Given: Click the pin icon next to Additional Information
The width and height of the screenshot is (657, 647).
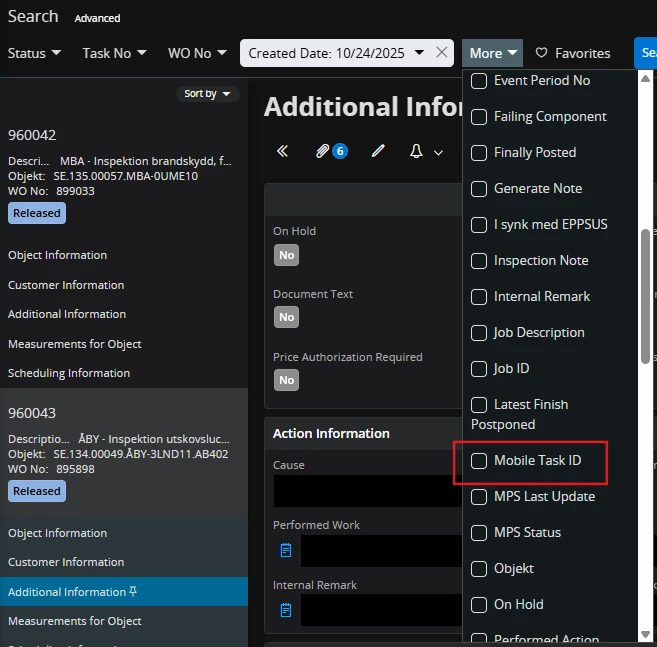Looking at the screenshot, I should (134, 592).
